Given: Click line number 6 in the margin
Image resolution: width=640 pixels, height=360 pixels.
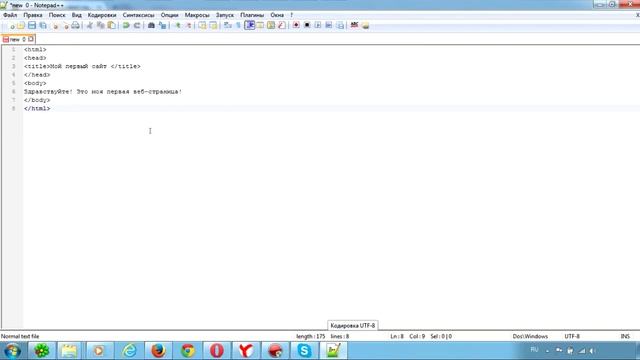Looking at the screenshot, I should point(13,91).
